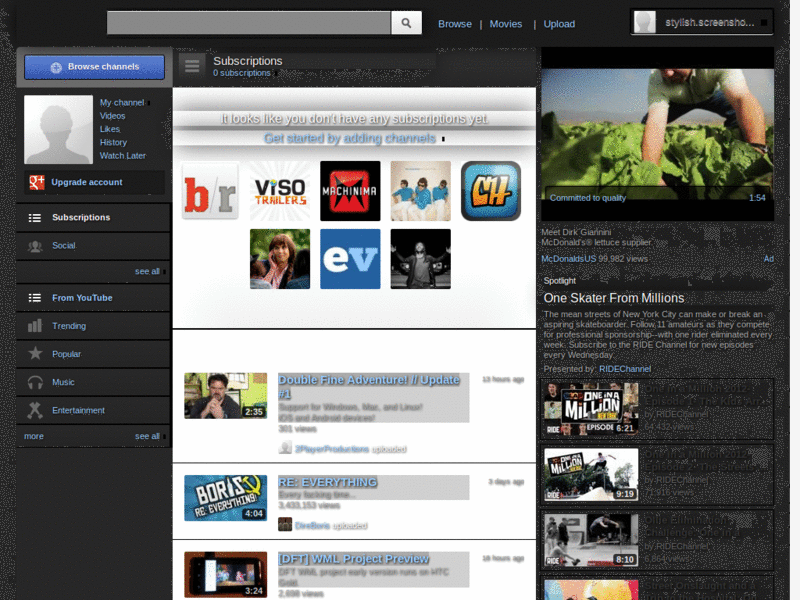
Task: Click Entertainment icon in sidebar
Action: [35, 410]
